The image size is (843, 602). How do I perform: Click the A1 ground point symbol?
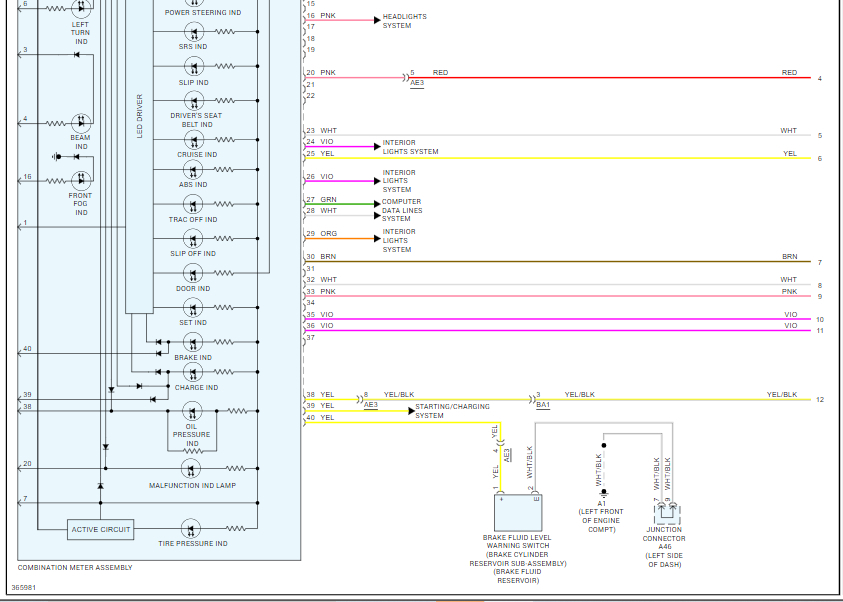(603, 493)
